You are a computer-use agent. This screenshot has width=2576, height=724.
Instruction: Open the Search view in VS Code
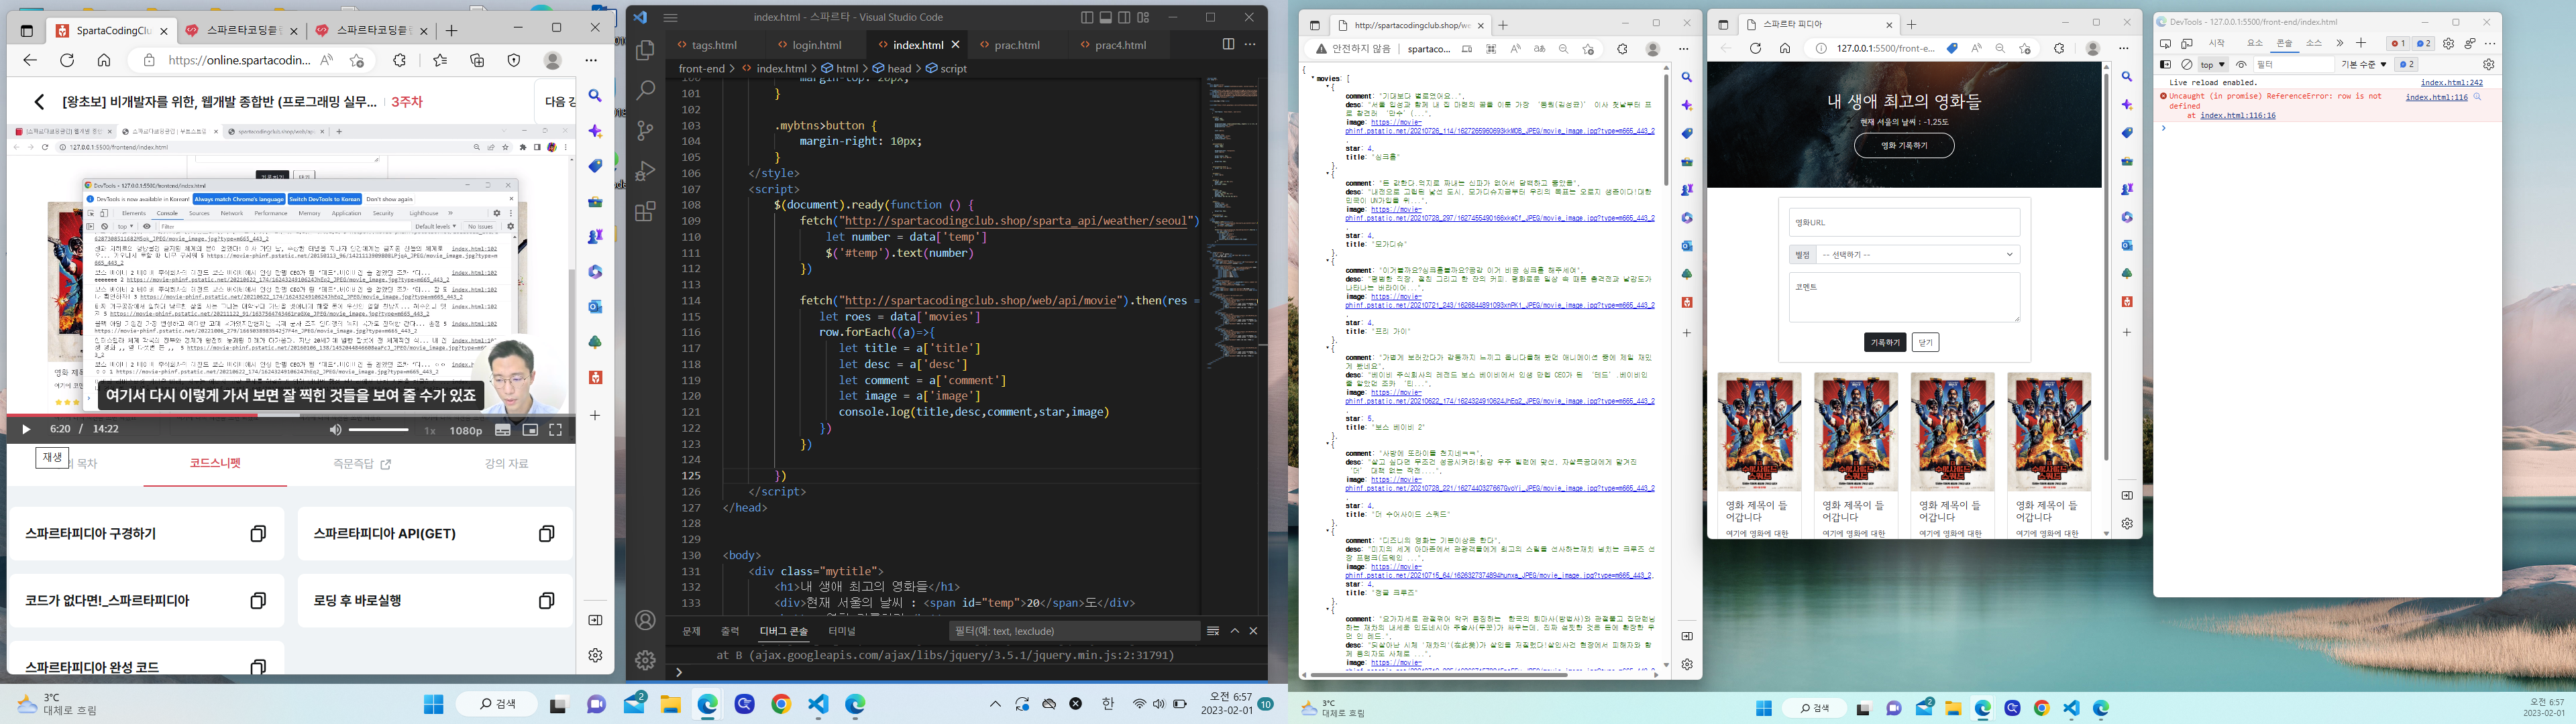646,90
